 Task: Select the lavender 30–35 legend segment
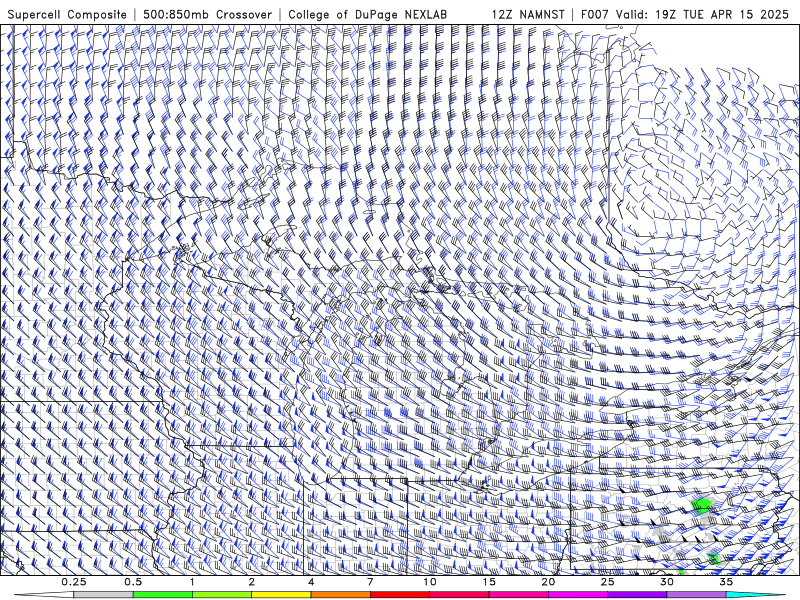pos(696,595)
